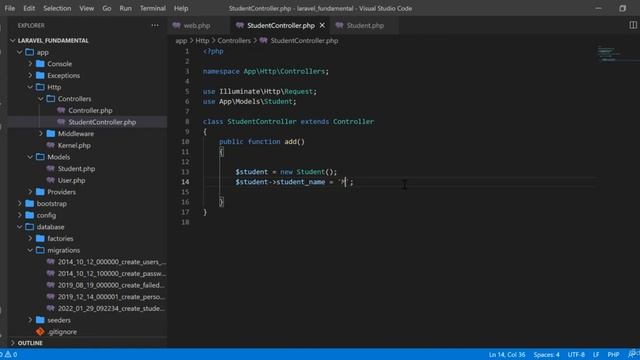Viewport: 640px width, 360px height.
Task: Open the Edit menu
Action: coord(29,8)
